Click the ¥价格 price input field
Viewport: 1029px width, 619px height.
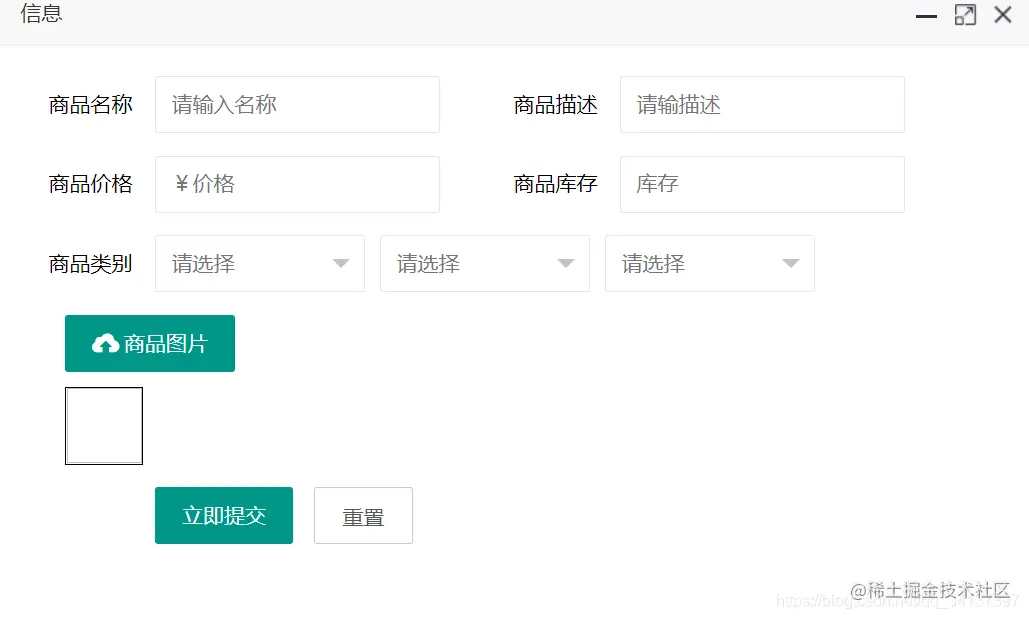coord(297,184)
